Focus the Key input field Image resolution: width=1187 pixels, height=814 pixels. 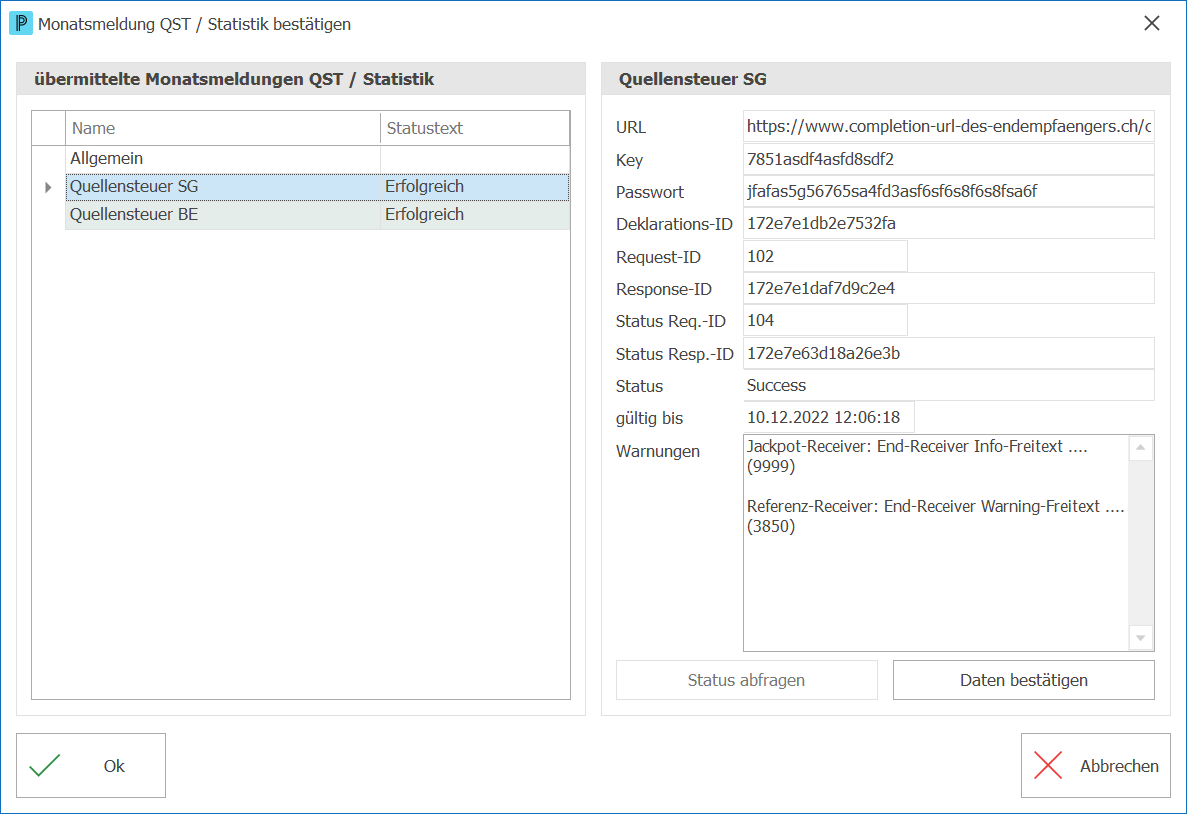point(949,159)
